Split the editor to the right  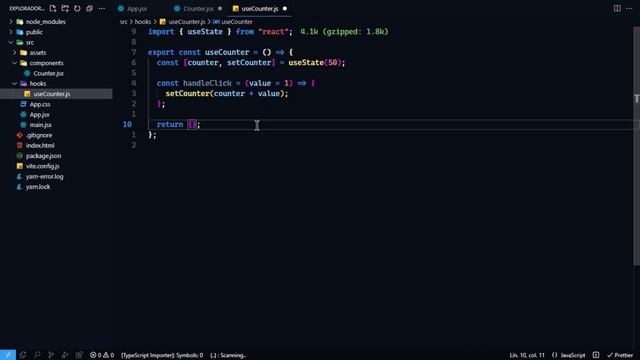[x=617, y=8]
